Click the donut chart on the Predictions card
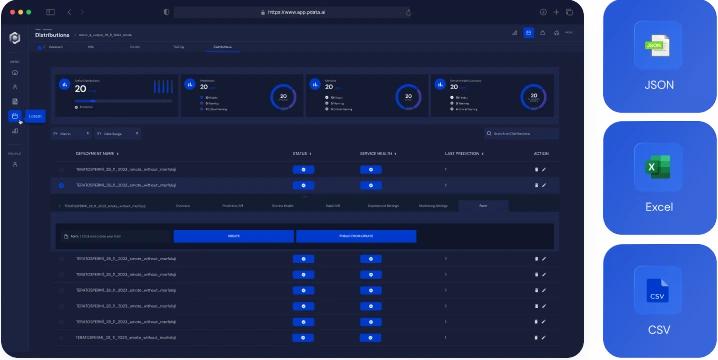Viewport: 718px width, 360px height. [283, 97]
